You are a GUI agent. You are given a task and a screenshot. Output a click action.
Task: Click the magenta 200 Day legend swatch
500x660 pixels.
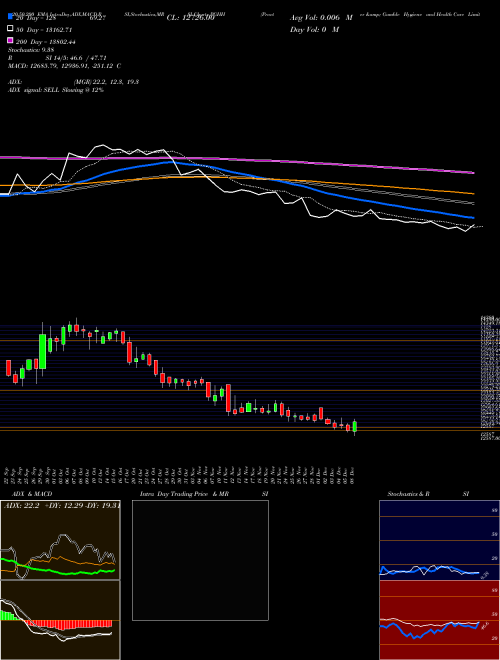(11, 40)
